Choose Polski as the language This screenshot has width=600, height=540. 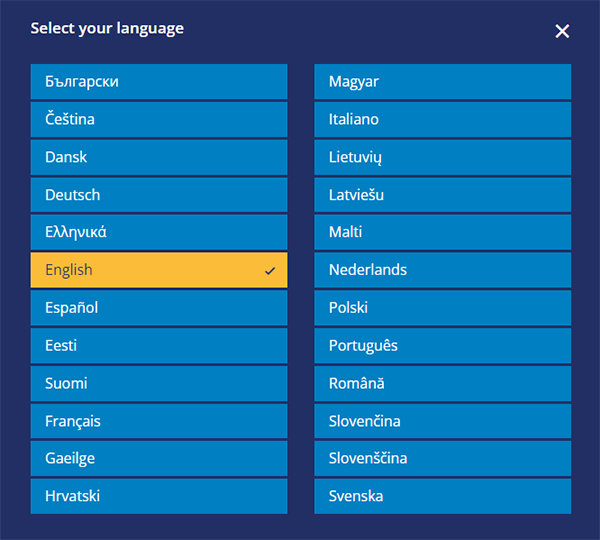click(x=442, y=308)
